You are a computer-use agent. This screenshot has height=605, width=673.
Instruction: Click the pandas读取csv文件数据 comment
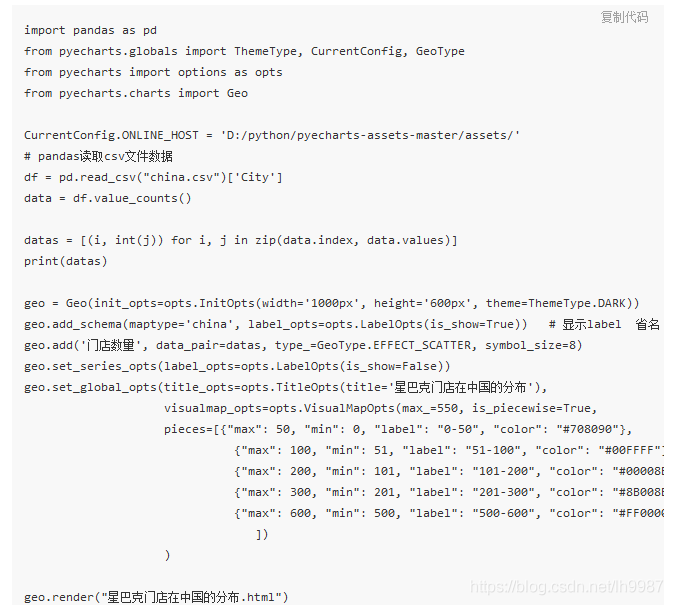tap(98, 156)
